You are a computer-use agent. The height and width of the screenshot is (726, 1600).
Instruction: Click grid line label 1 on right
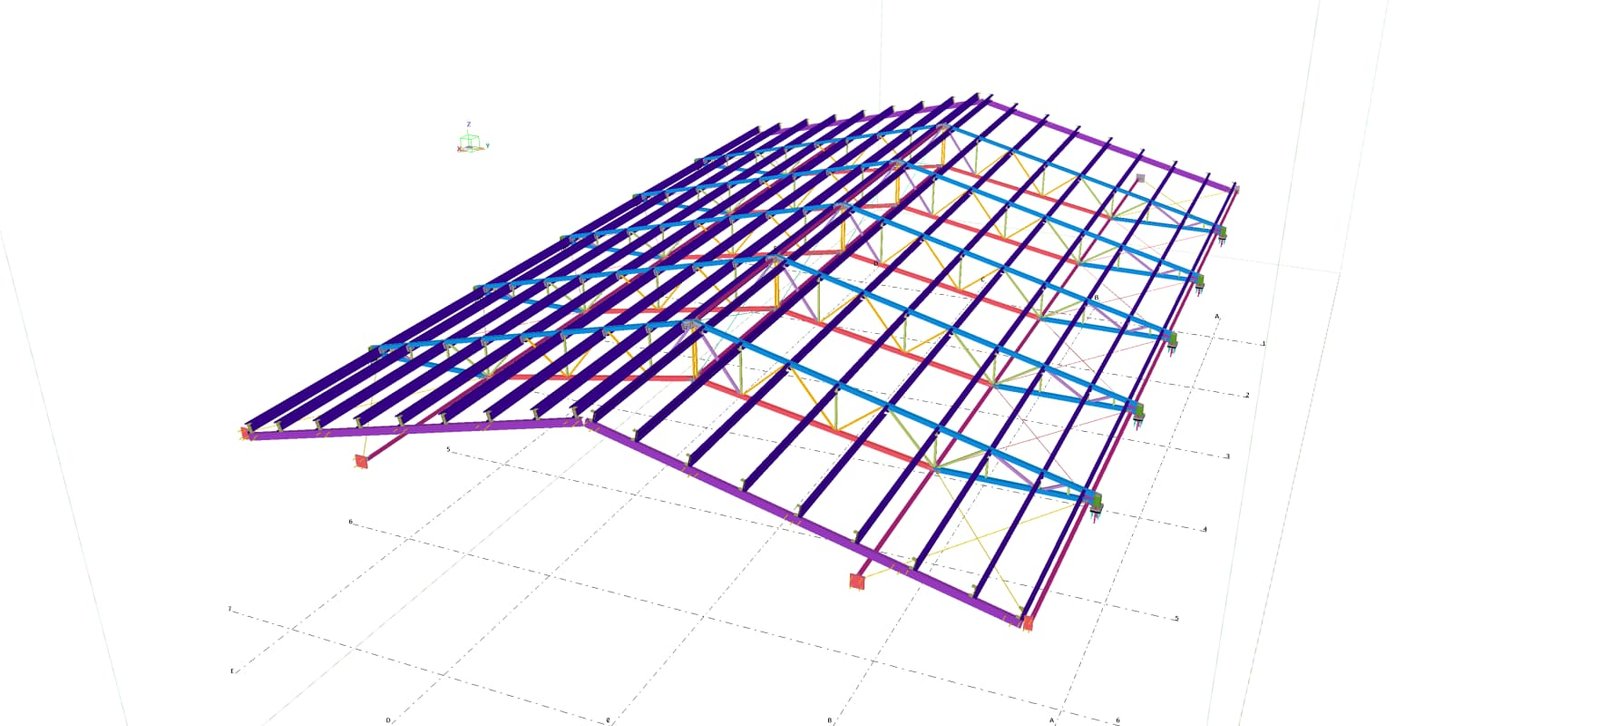tap(1263, 344)
